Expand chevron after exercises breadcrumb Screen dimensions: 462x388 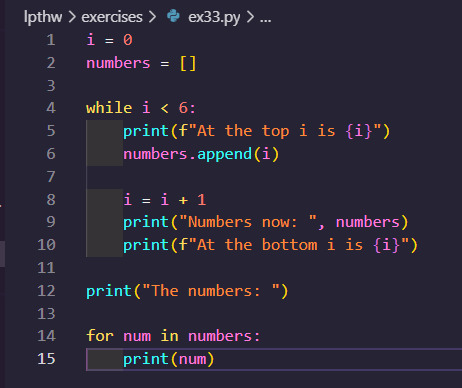coord(152,17)
